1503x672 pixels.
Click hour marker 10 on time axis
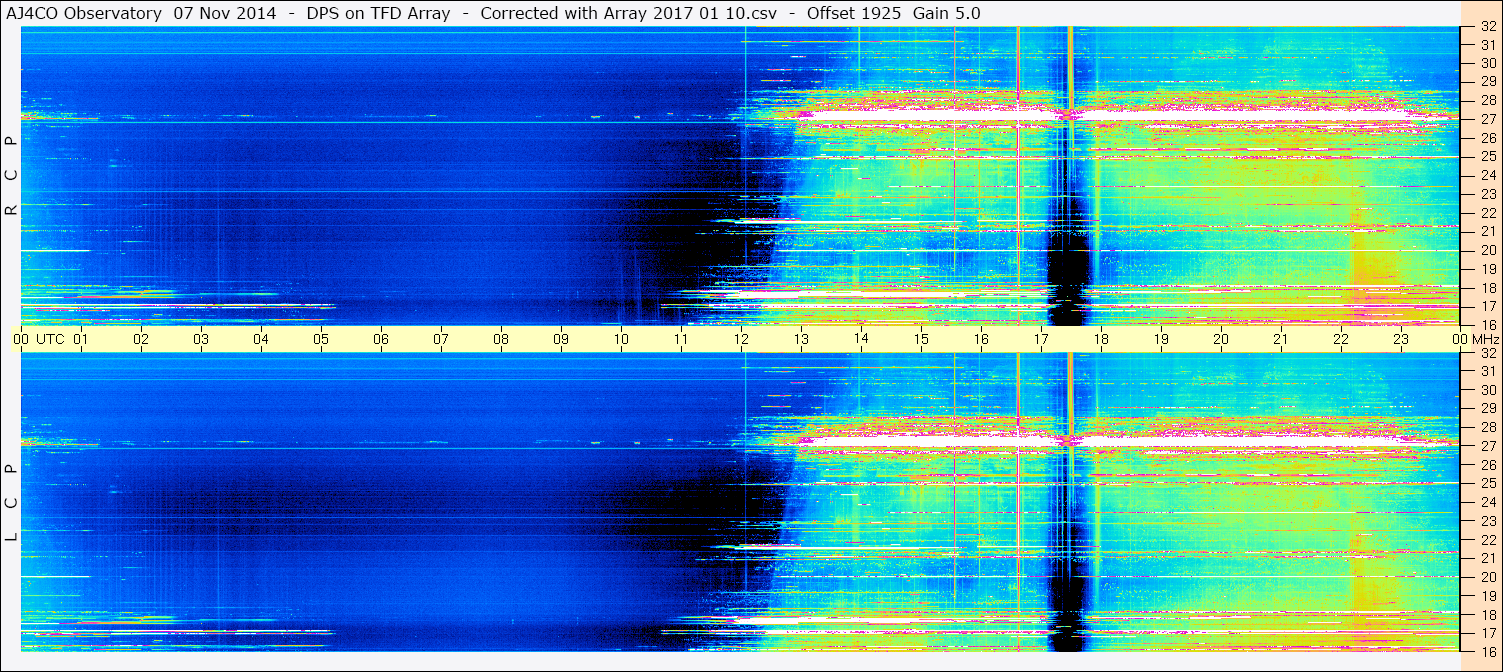pos(621,339)
